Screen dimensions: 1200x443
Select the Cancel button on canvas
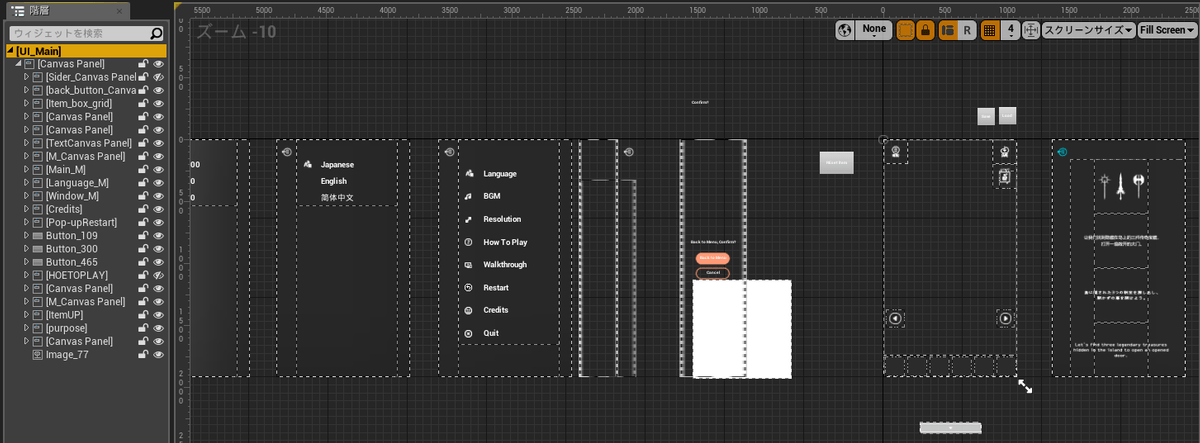[713, 273]
